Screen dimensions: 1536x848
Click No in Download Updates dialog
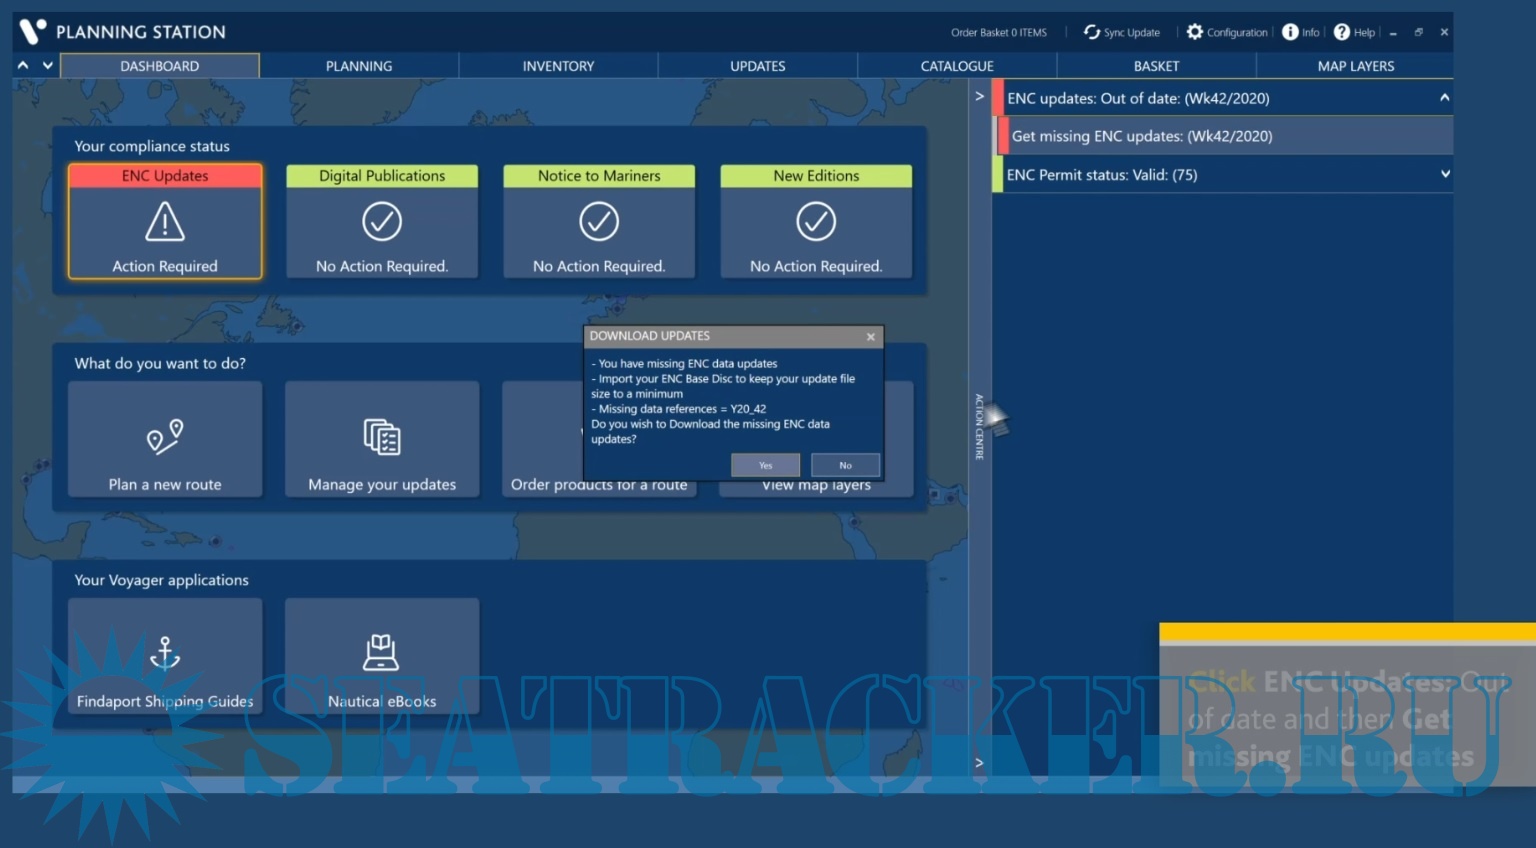point(845,465)
